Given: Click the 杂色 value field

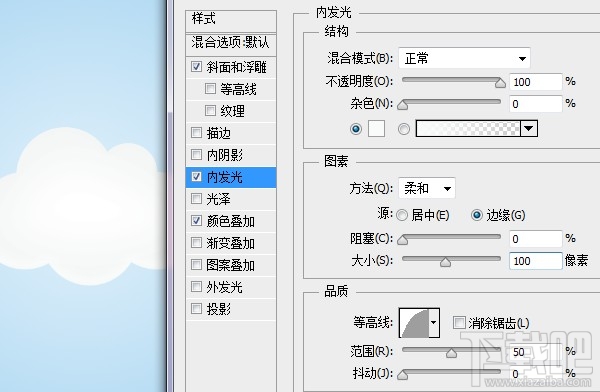Looking at the screenshot, I should point(536,104).
